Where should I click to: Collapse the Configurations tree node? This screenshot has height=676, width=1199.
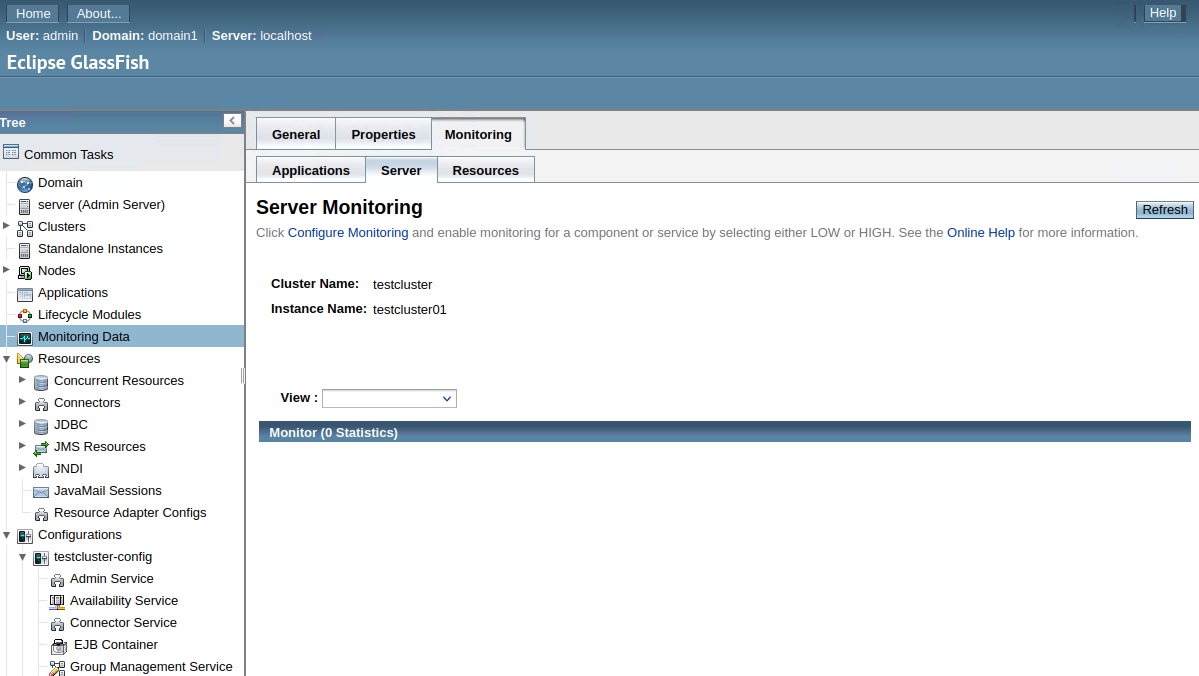click(x=6, y=535)
